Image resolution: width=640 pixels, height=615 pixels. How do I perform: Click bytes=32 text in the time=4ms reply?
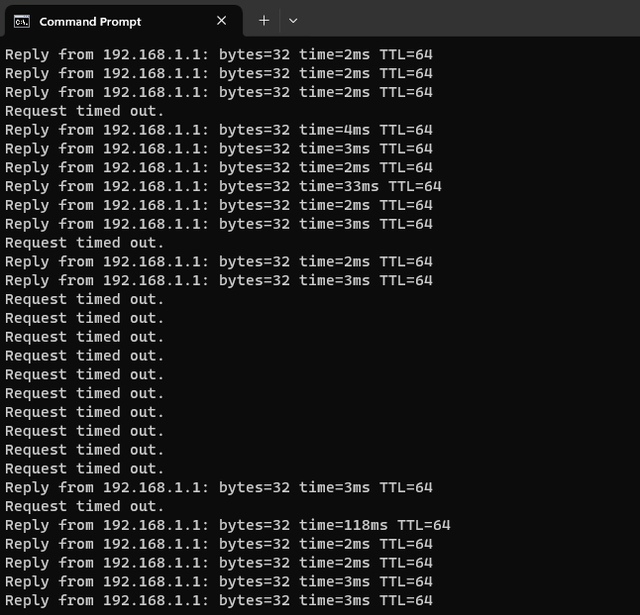(254, 130)
